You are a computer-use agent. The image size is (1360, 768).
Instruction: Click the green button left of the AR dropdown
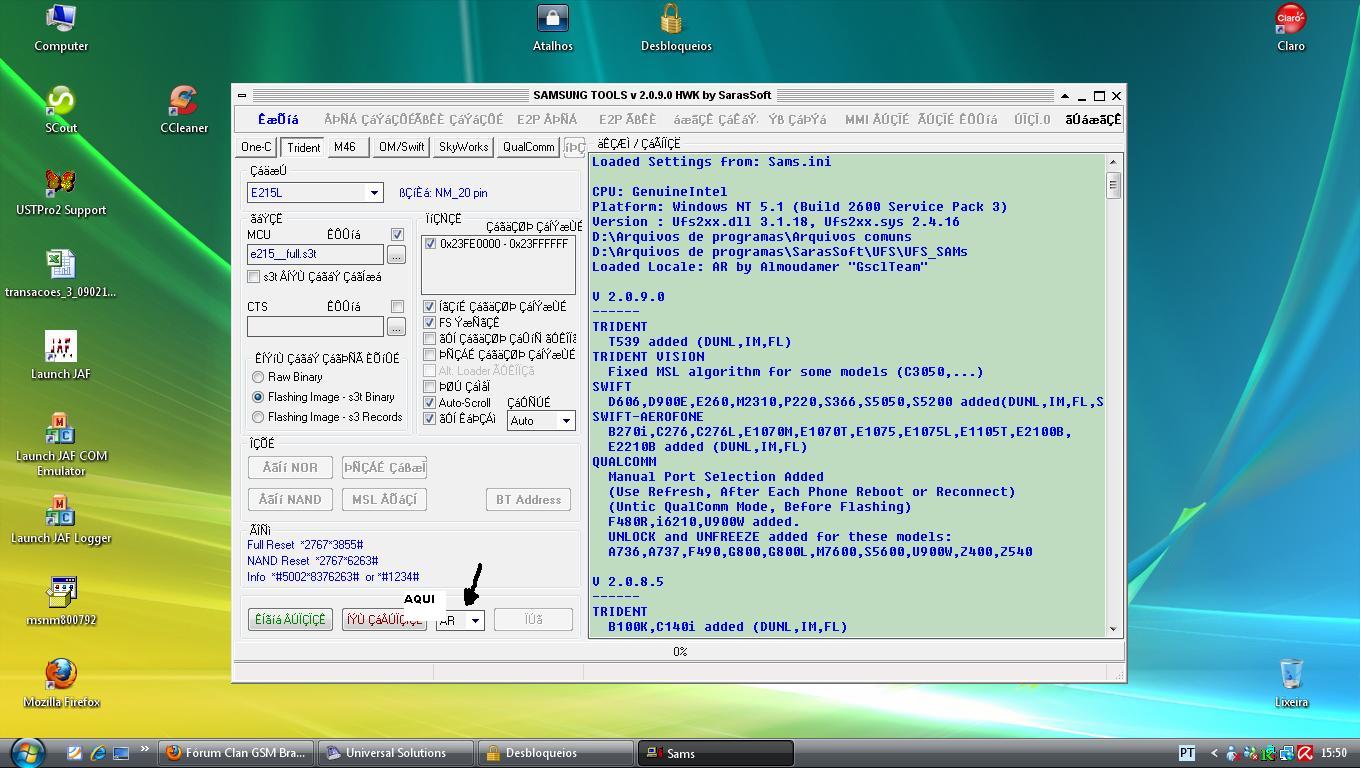click(290, 620)
